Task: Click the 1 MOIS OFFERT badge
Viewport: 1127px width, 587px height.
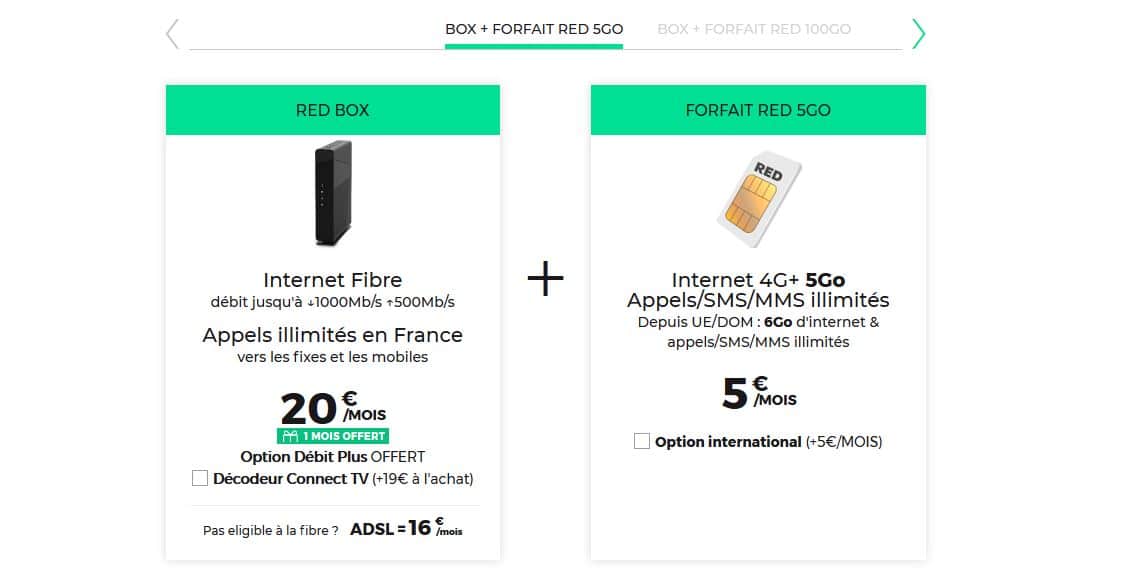Action: pos(333,436)
